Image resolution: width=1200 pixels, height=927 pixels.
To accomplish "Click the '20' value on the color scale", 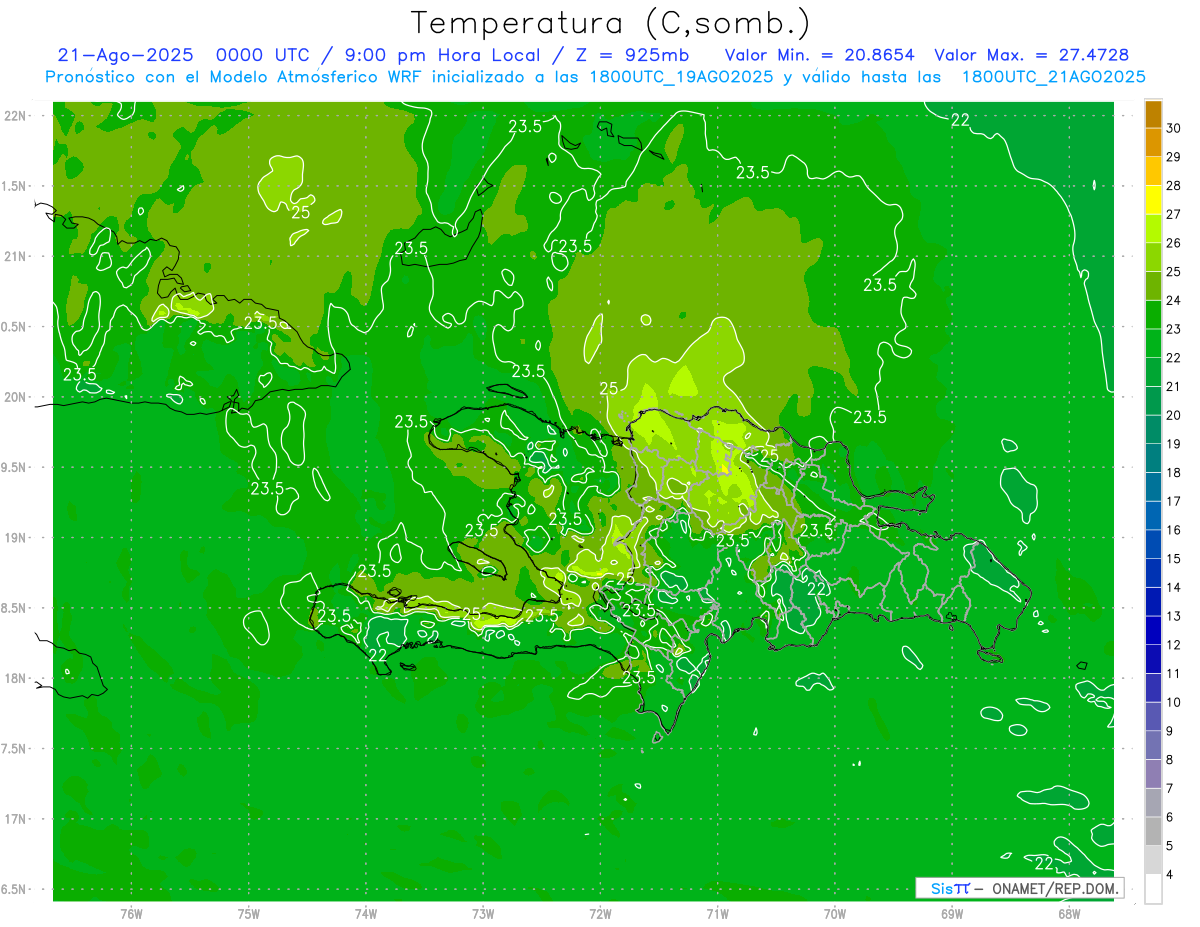I will click(x=1174, y=415).
